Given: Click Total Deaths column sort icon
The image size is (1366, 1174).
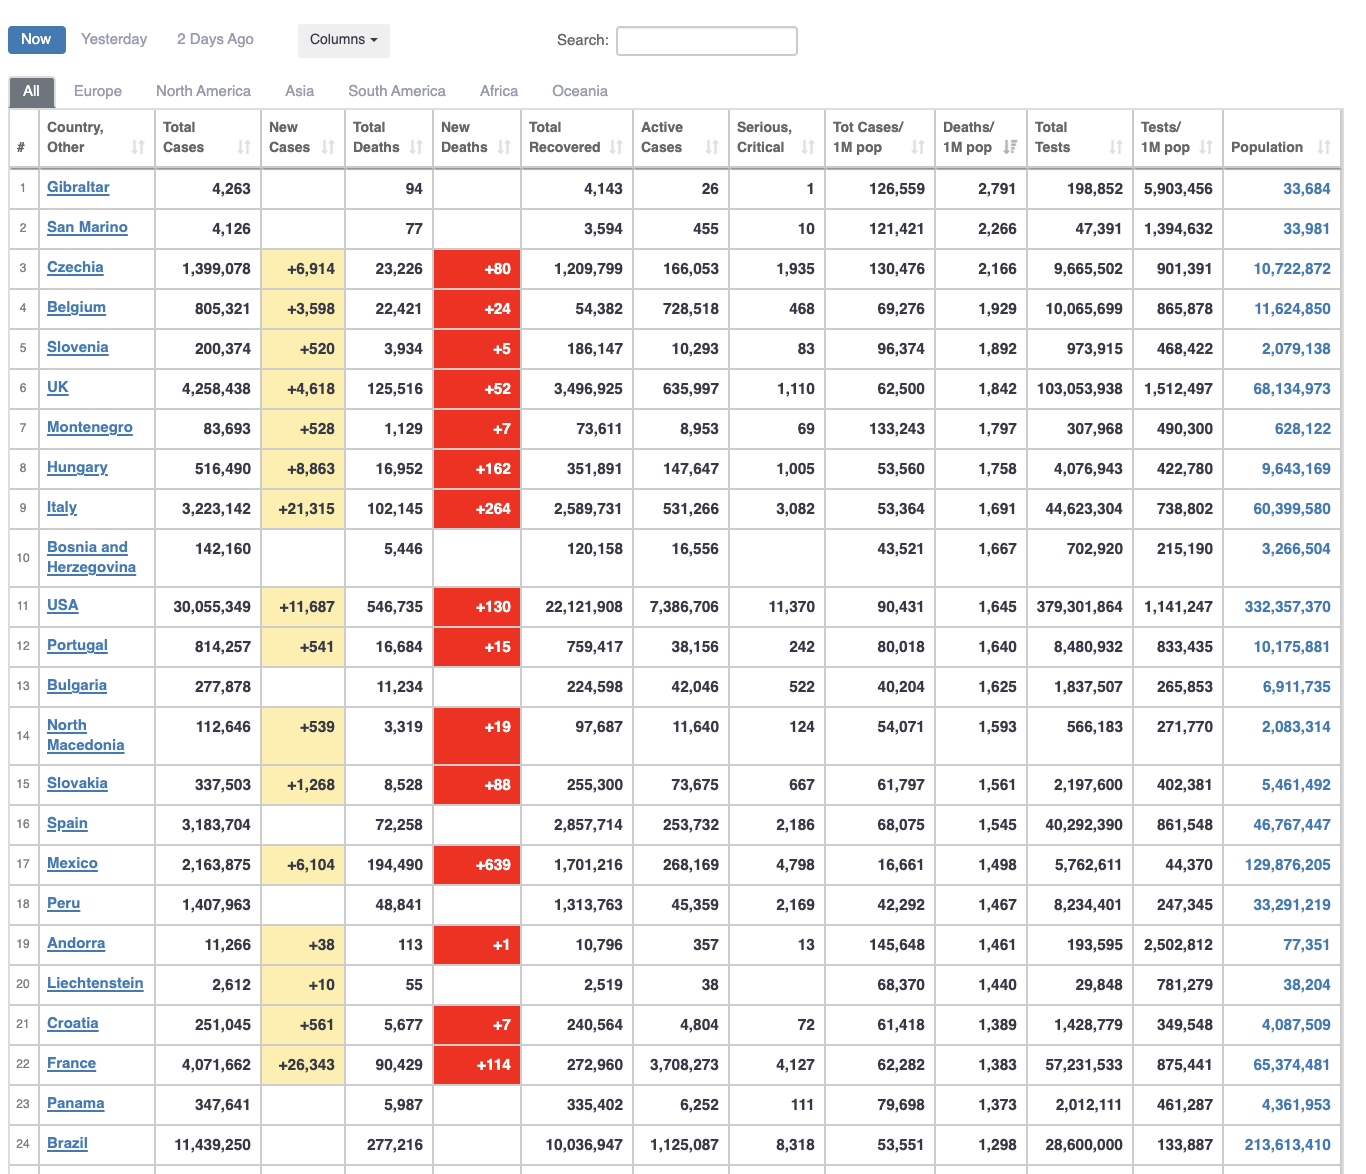Looking at the screenshot, I should [x=416, y=147].
